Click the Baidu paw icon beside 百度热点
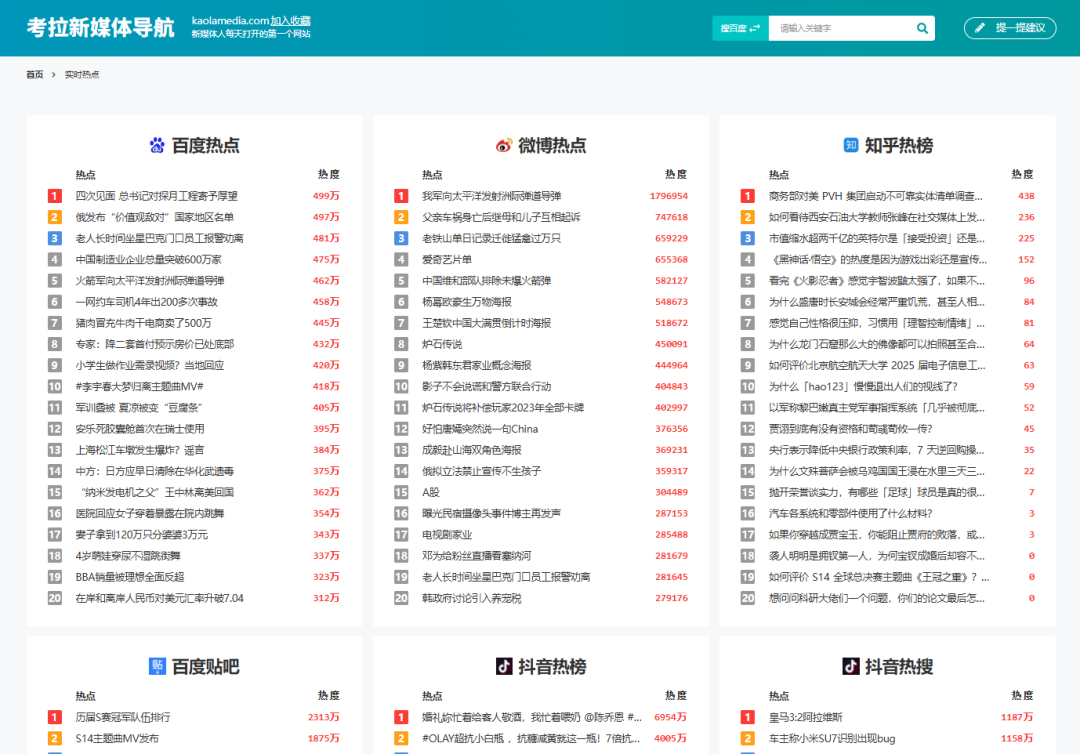The height and width of the screenshot is (754, 1080). (x=155, y=143)
